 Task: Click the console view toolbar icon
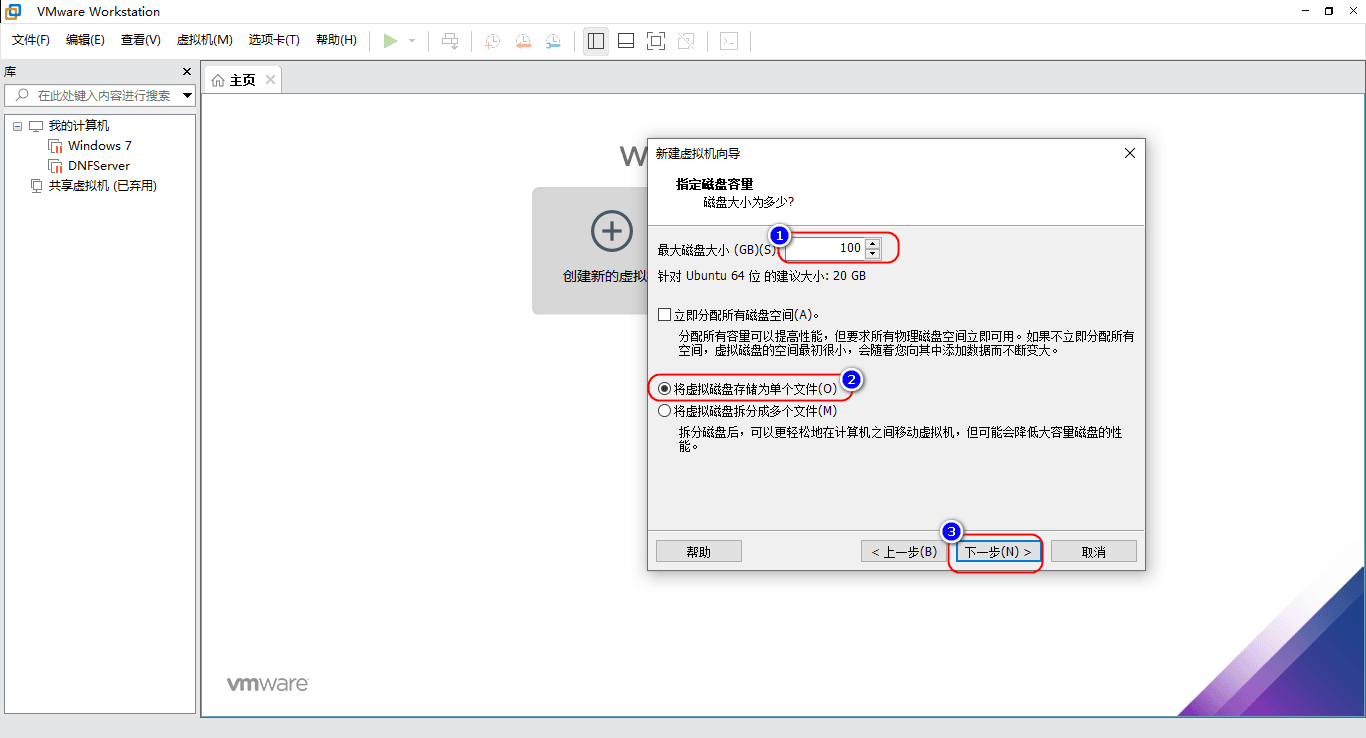click(730, 41)
